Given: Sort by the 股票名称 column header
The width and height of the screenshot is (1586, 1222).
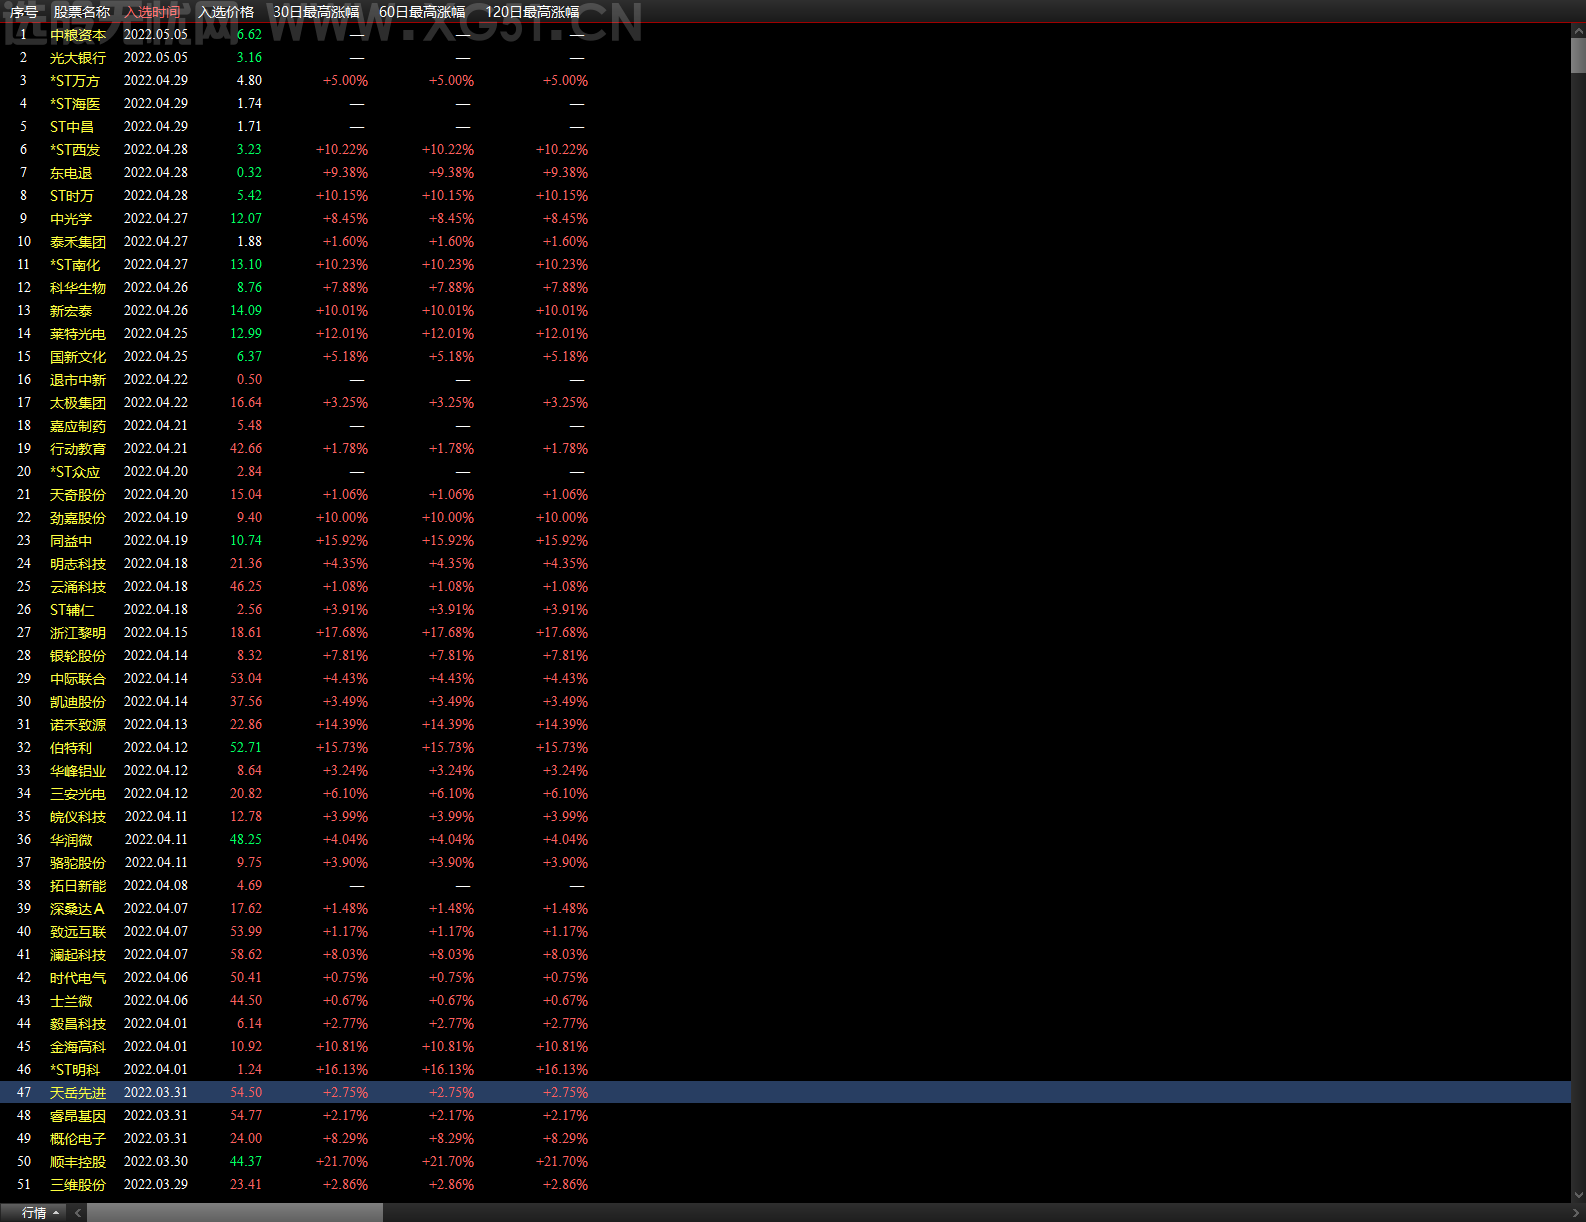Looking at the screenshot, I should click(x=82, y=12).
